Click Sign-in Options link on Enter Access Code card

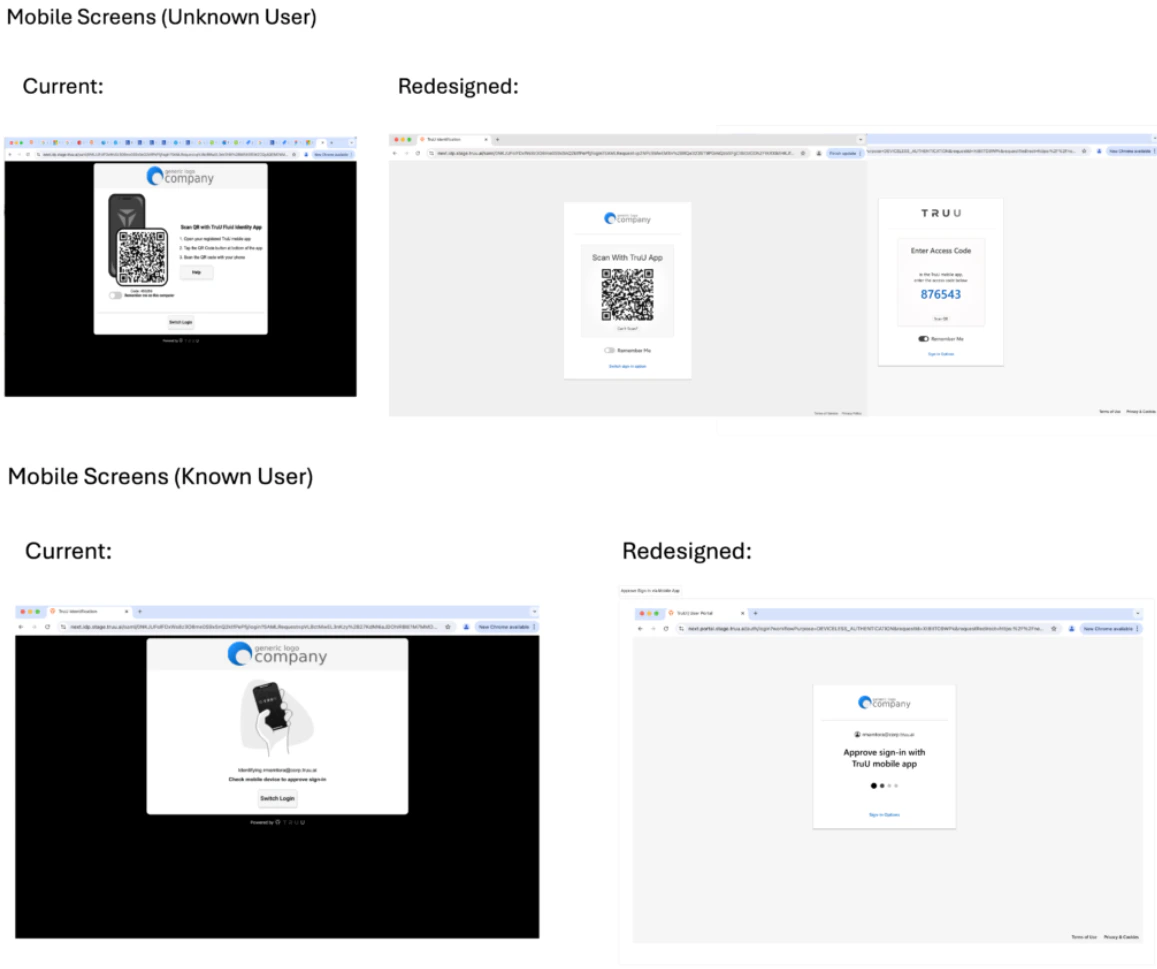941,354
